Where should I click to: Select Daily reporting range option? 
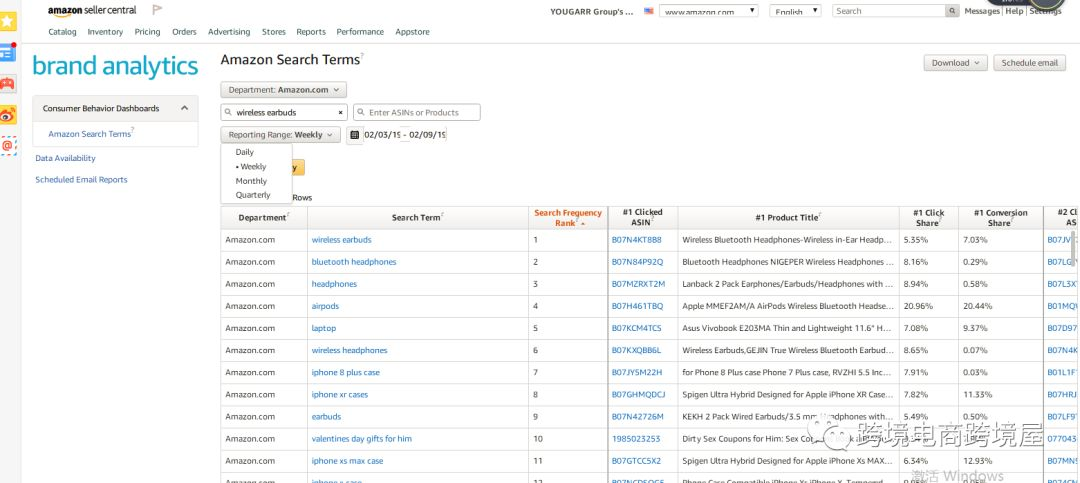tap(245, 152)
